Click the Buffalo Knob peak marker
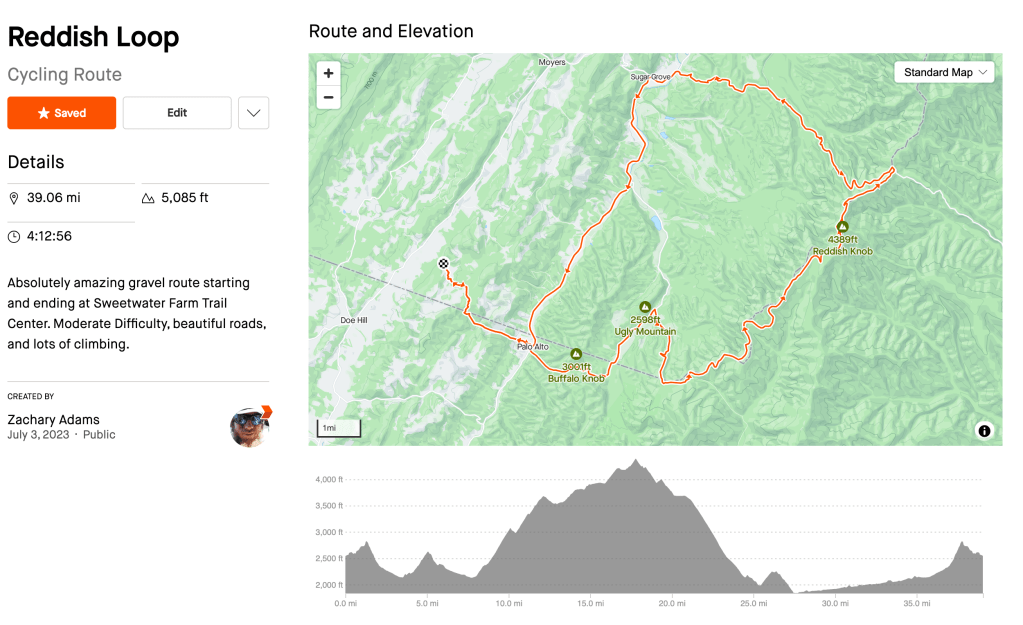 tap(576, 354)
